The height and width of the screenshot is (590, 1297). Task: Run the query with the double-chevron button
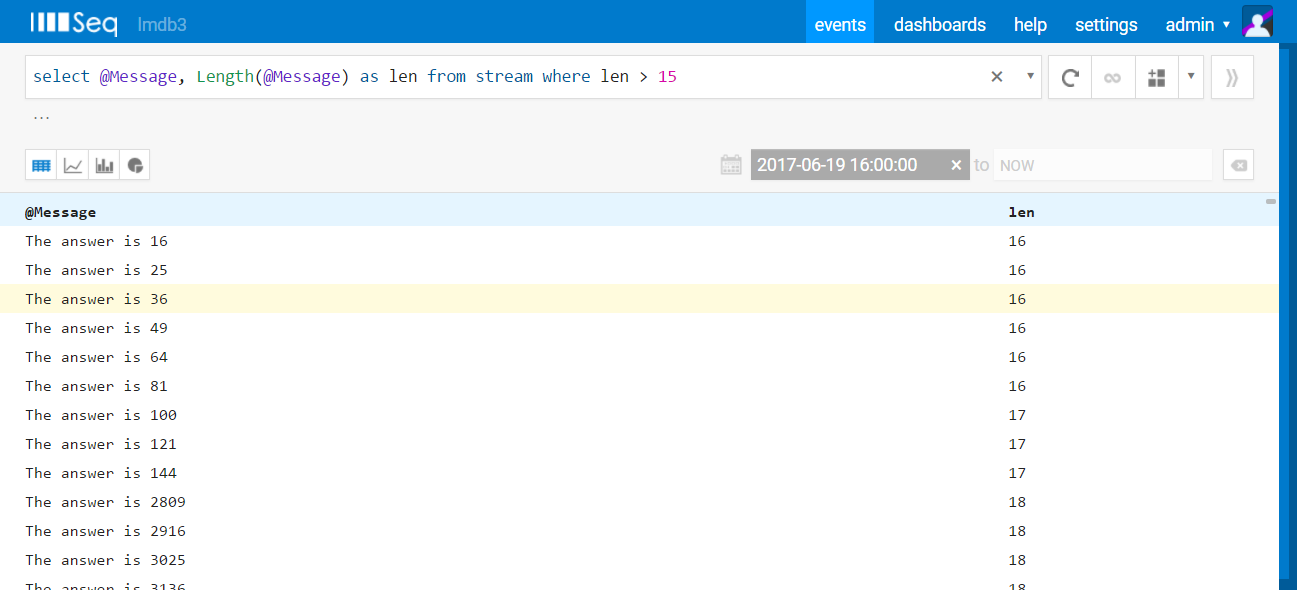pyautogui.click(x=1231, y=77)
